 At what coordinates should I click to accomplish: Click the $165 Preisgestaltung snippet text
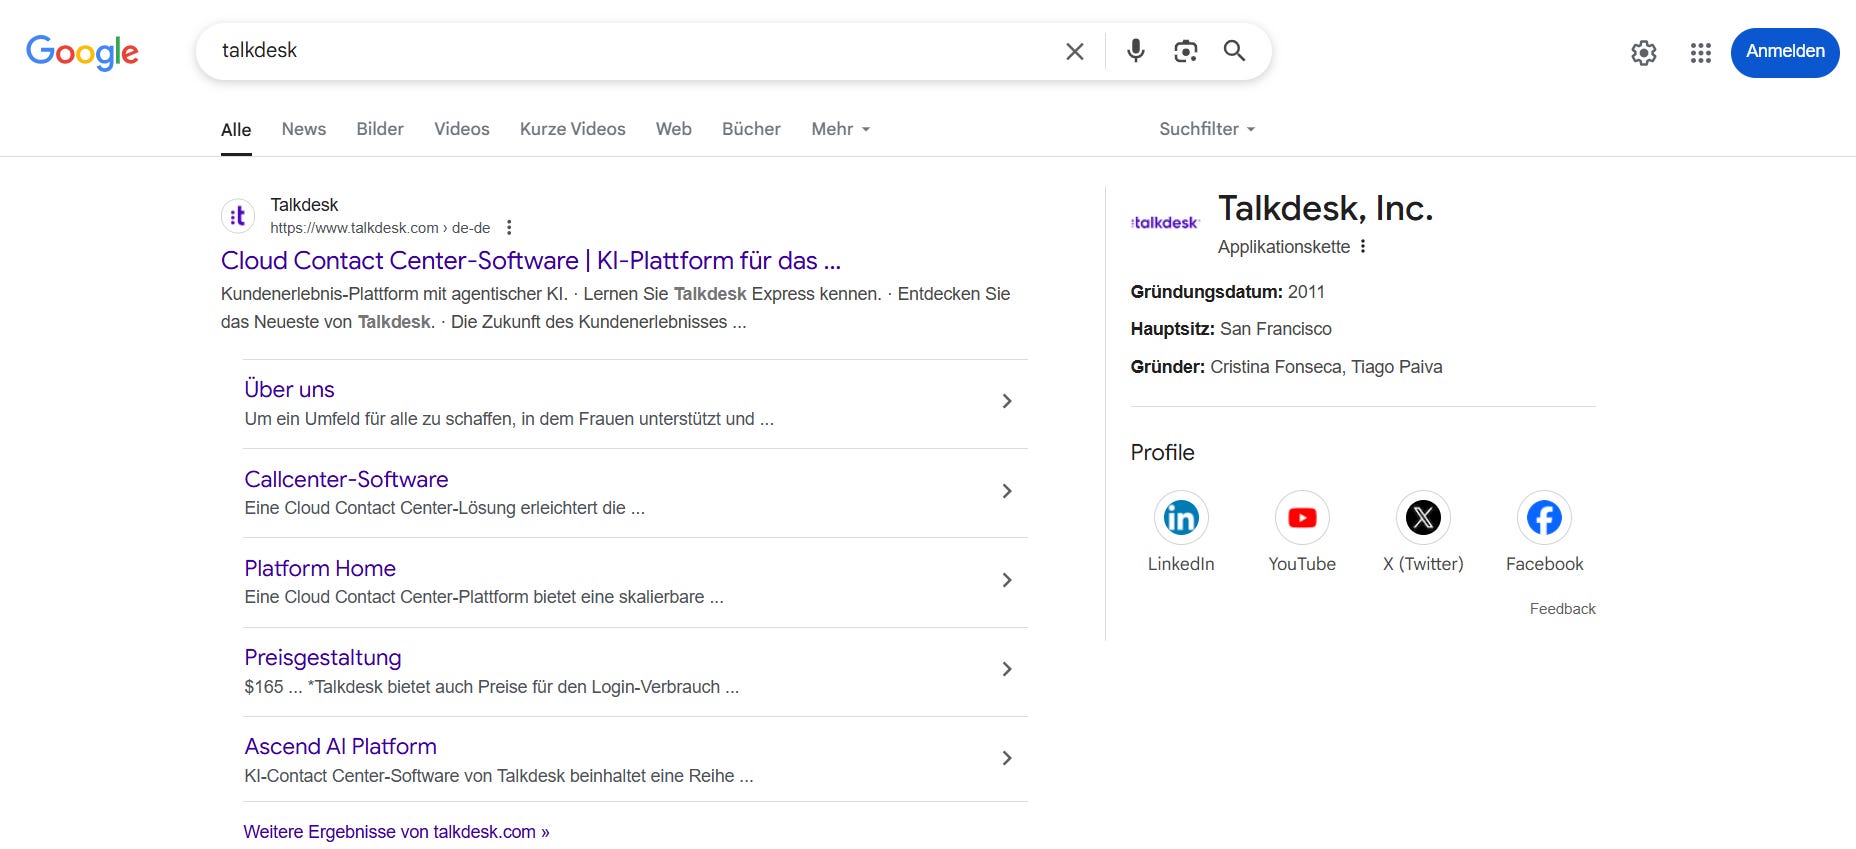coord(492,687)
